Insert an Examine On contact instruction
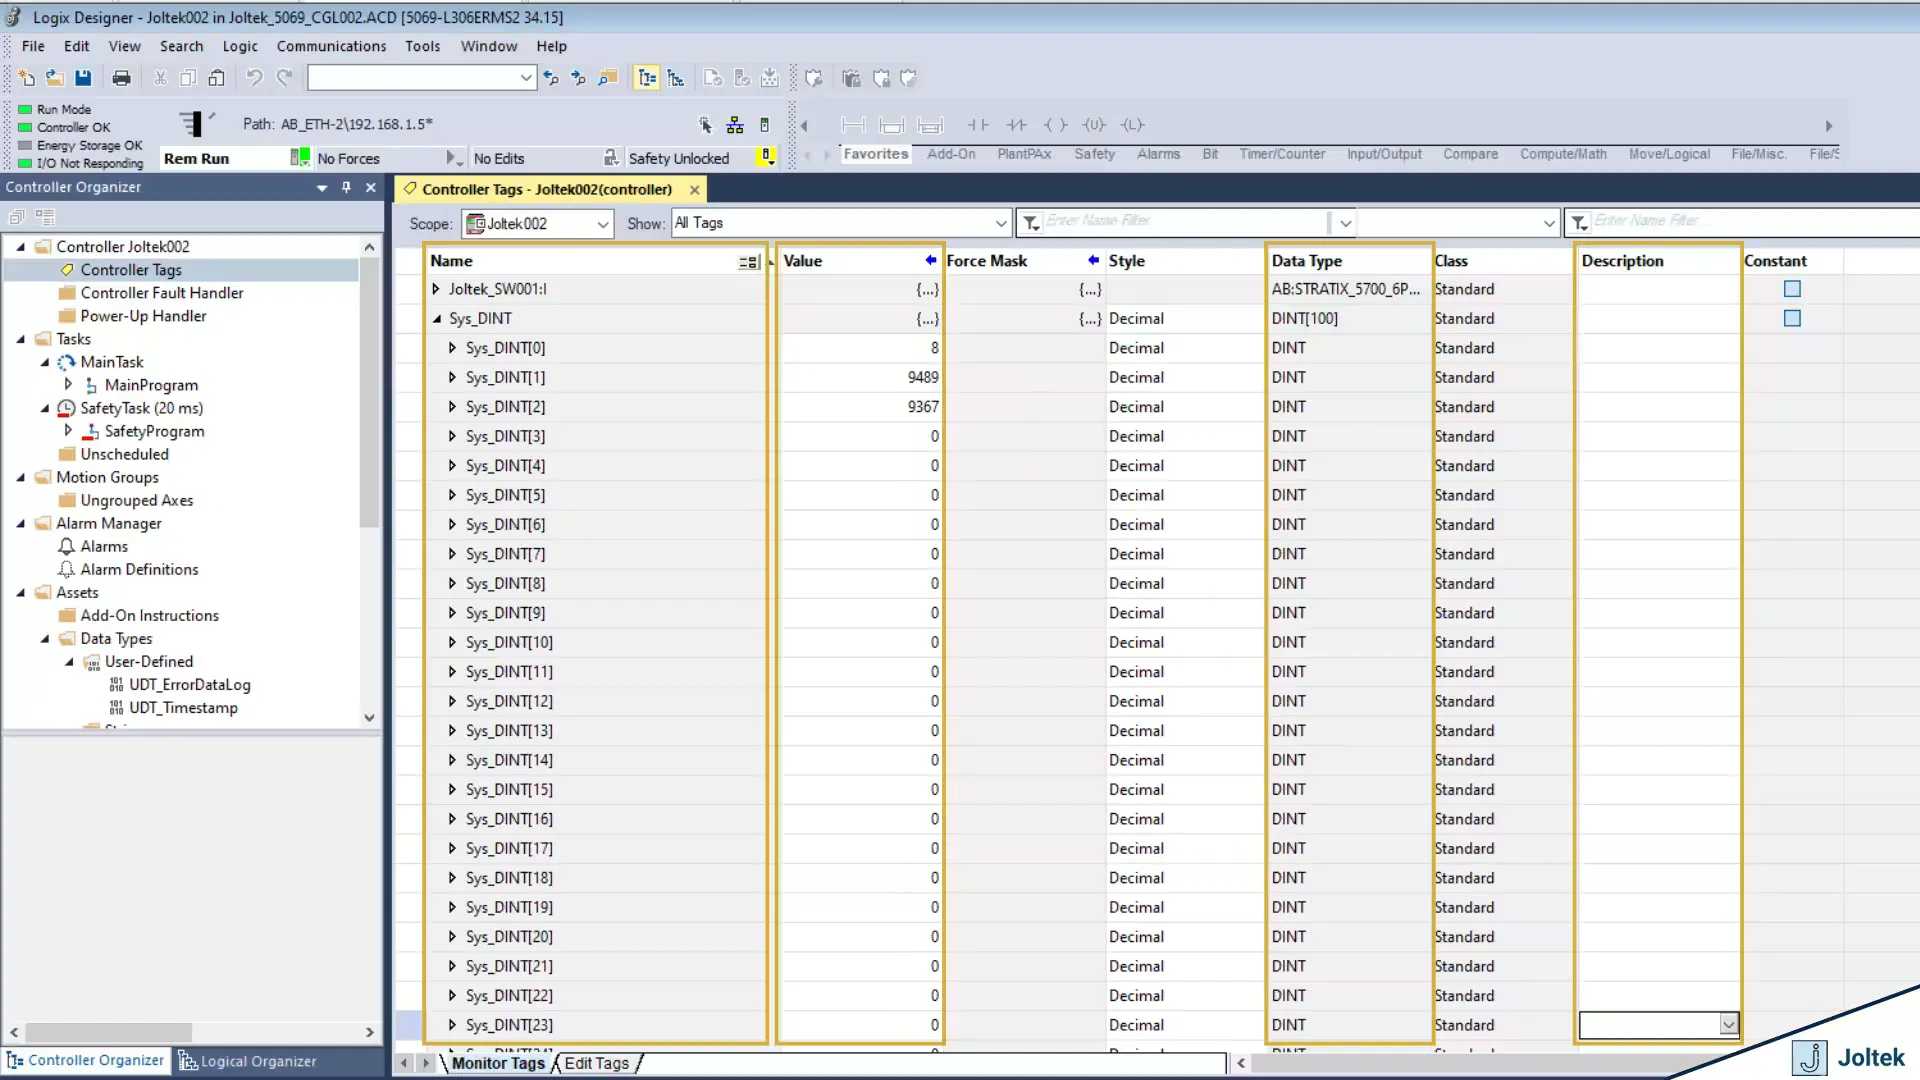1920x1080 pixels. click(x=978, y=125)
